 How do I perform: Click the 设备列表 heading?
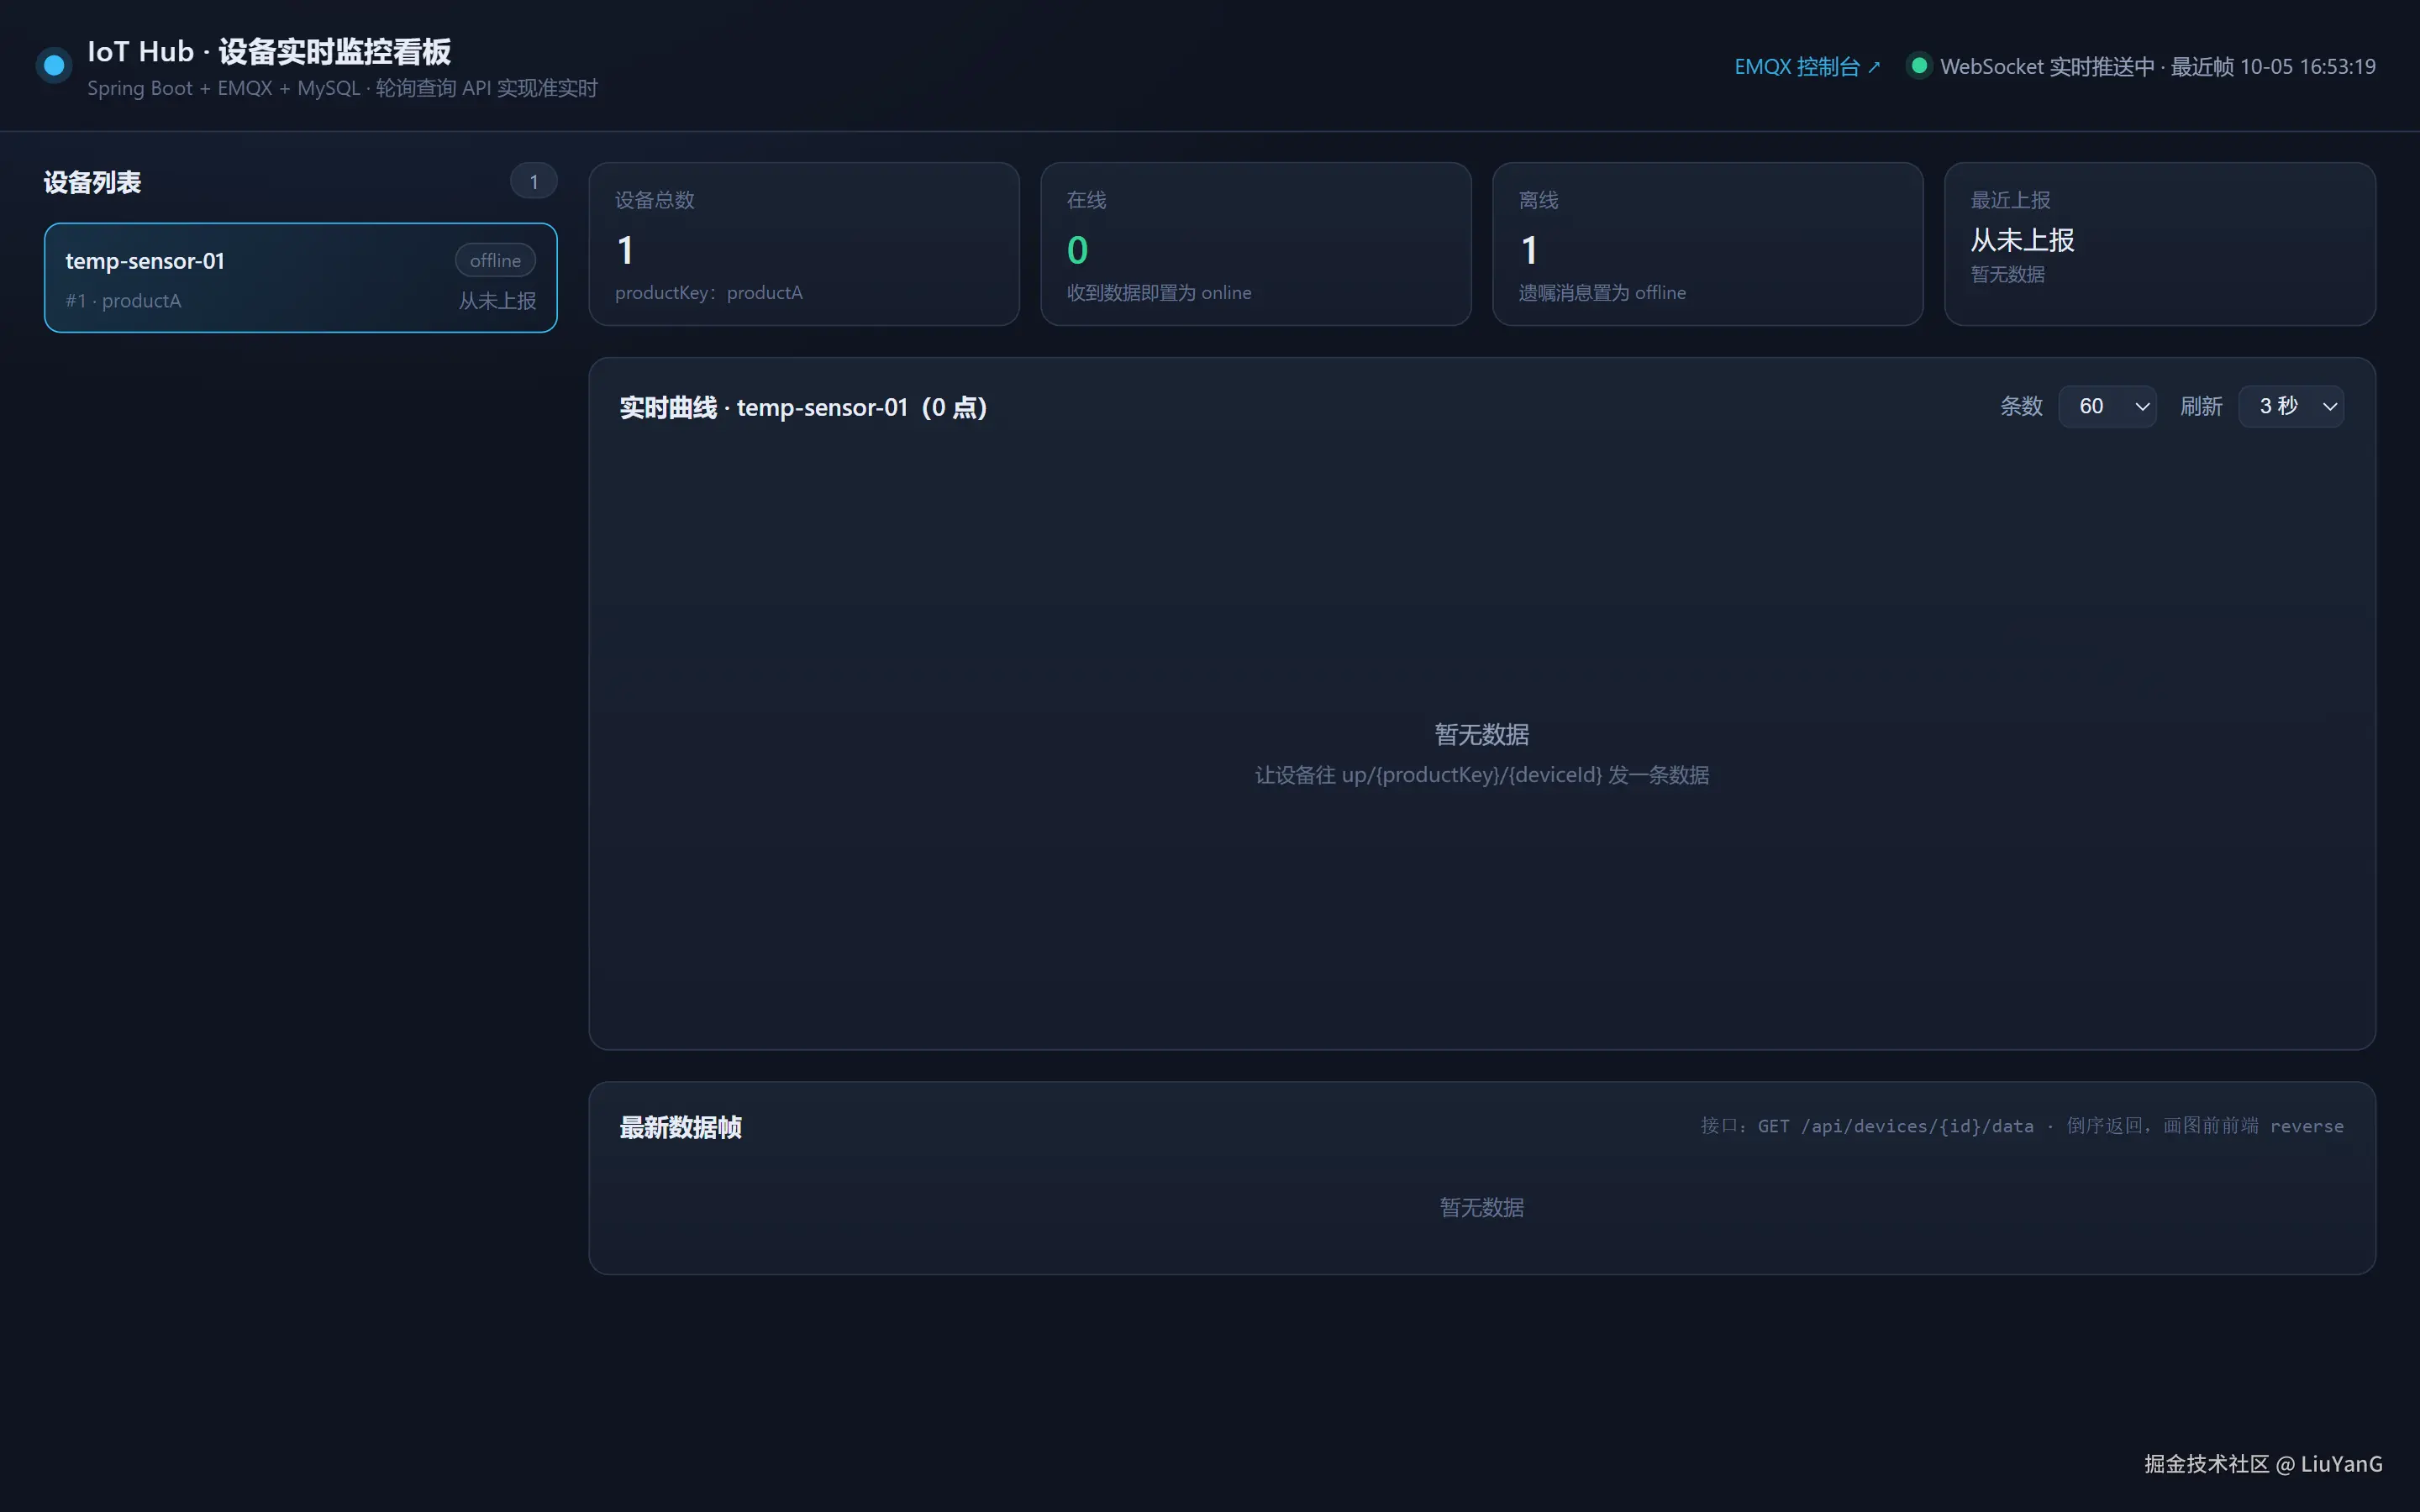(92, 182)
